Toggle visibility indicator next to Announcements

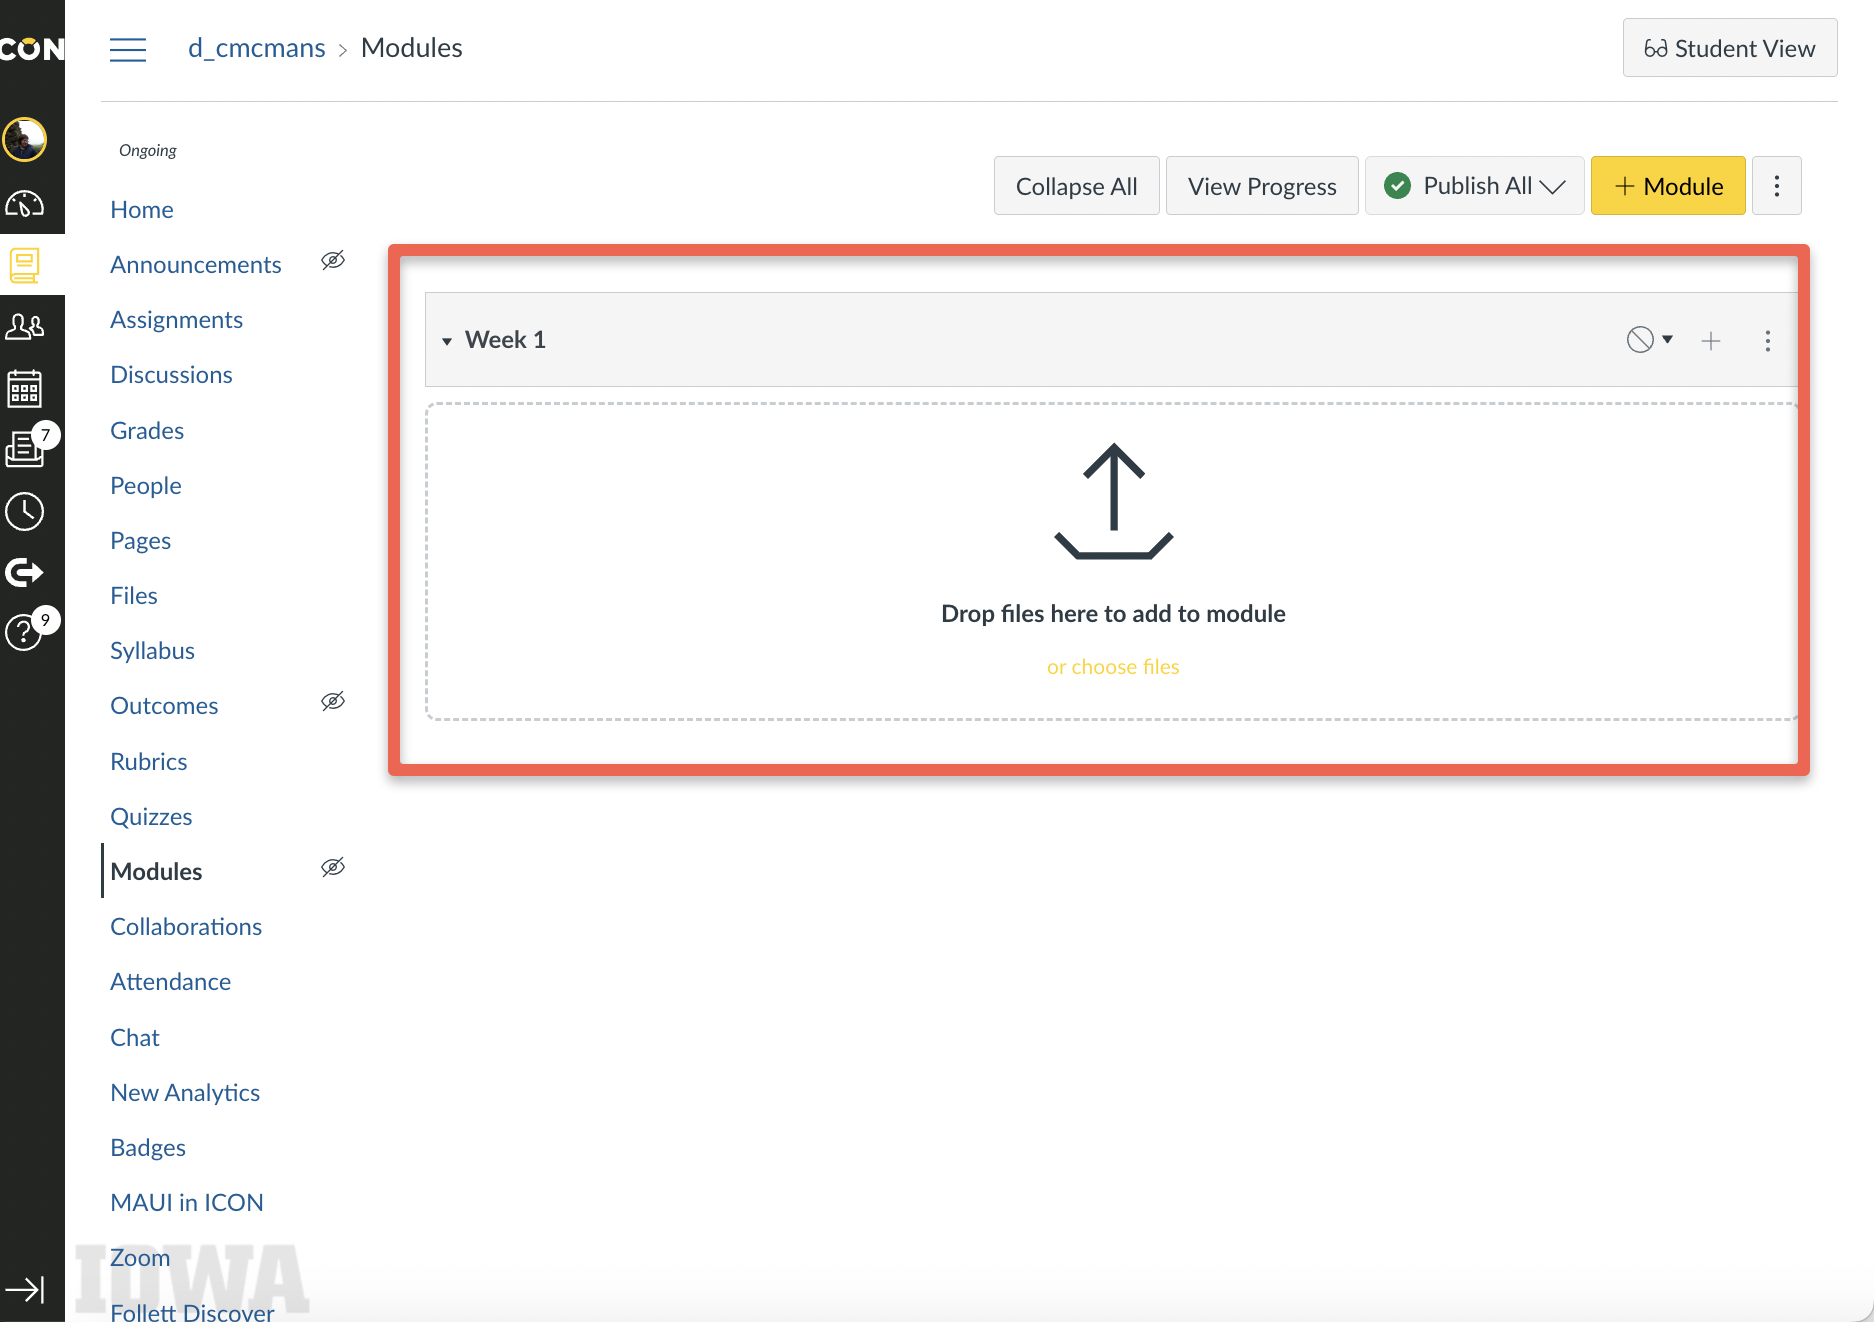(332, 259)
